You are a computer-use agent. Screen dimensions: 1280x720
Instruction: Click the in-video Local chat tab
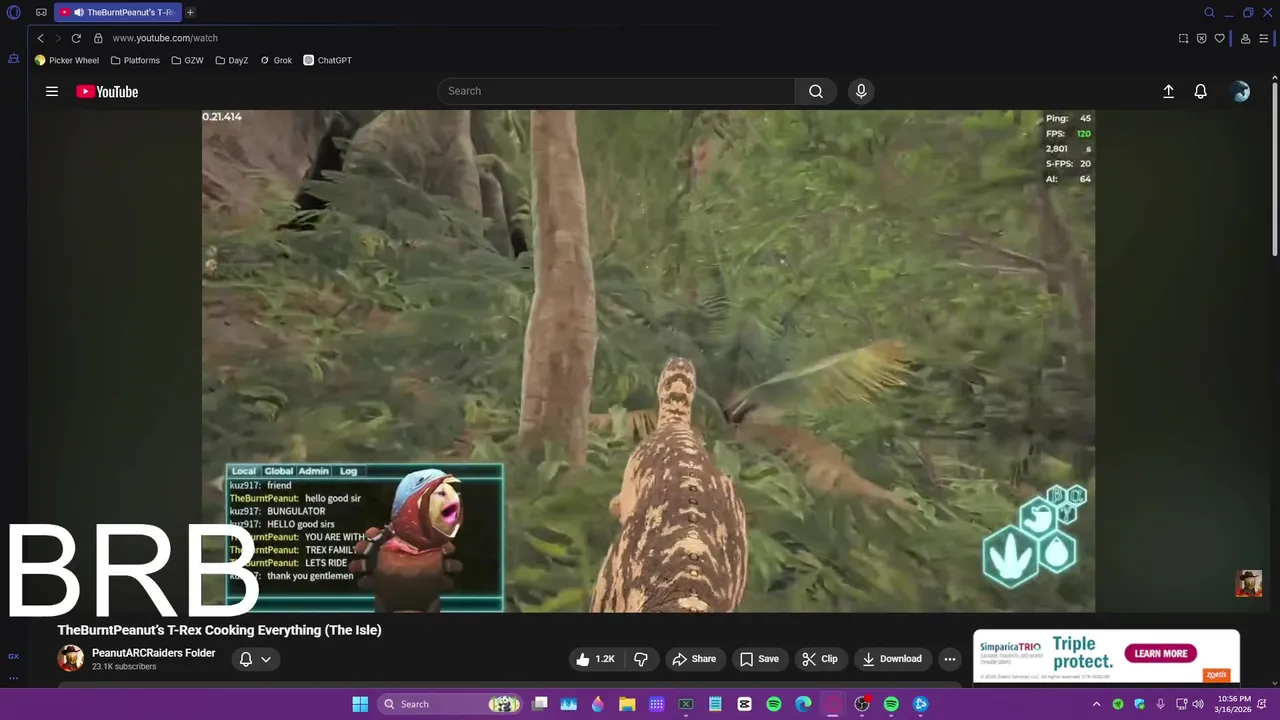click(x=244, y=471)
